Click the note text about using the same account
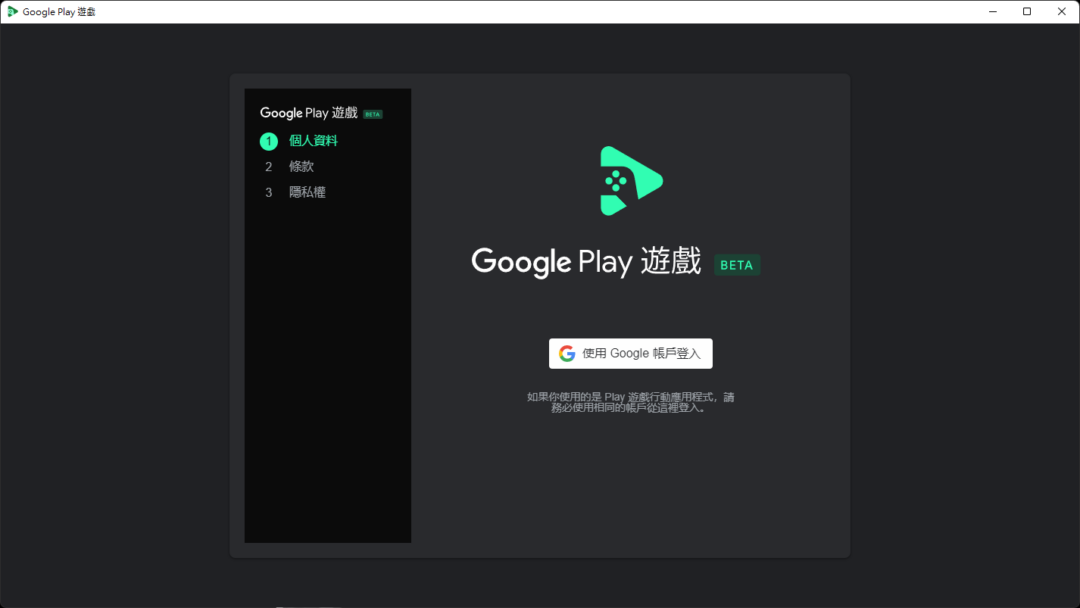 (630, 402)
